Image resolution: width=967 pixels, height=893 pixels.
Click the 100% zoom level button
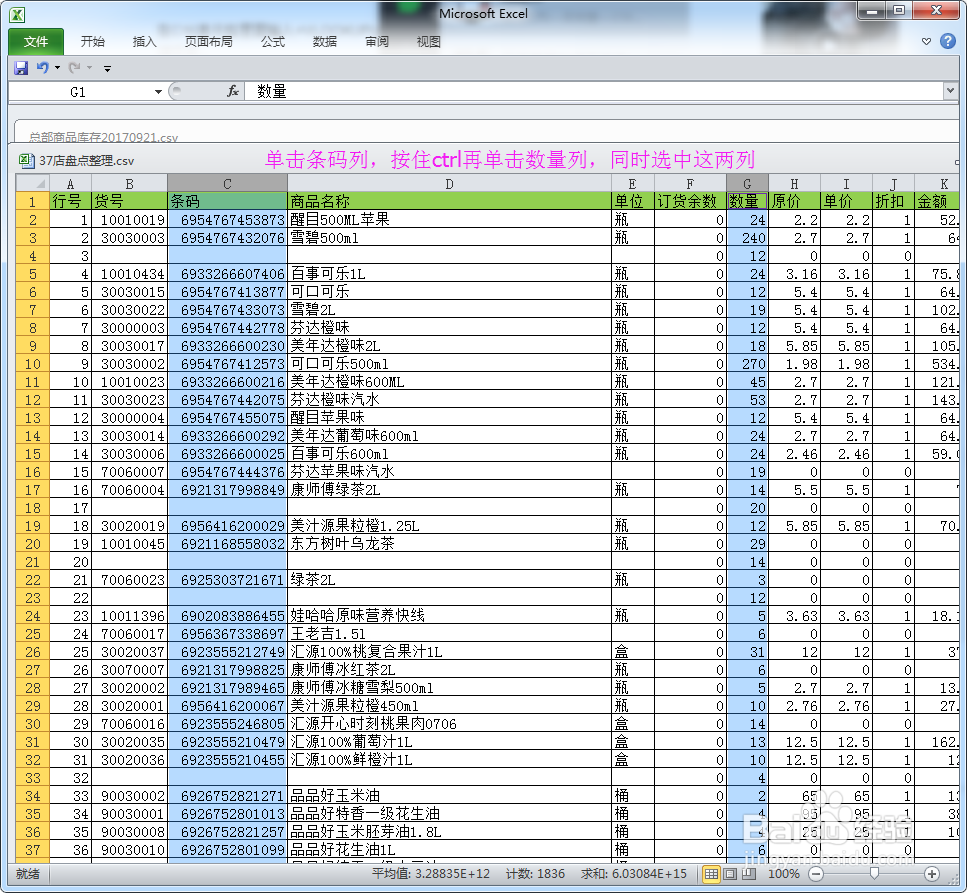tap(783, 874)
